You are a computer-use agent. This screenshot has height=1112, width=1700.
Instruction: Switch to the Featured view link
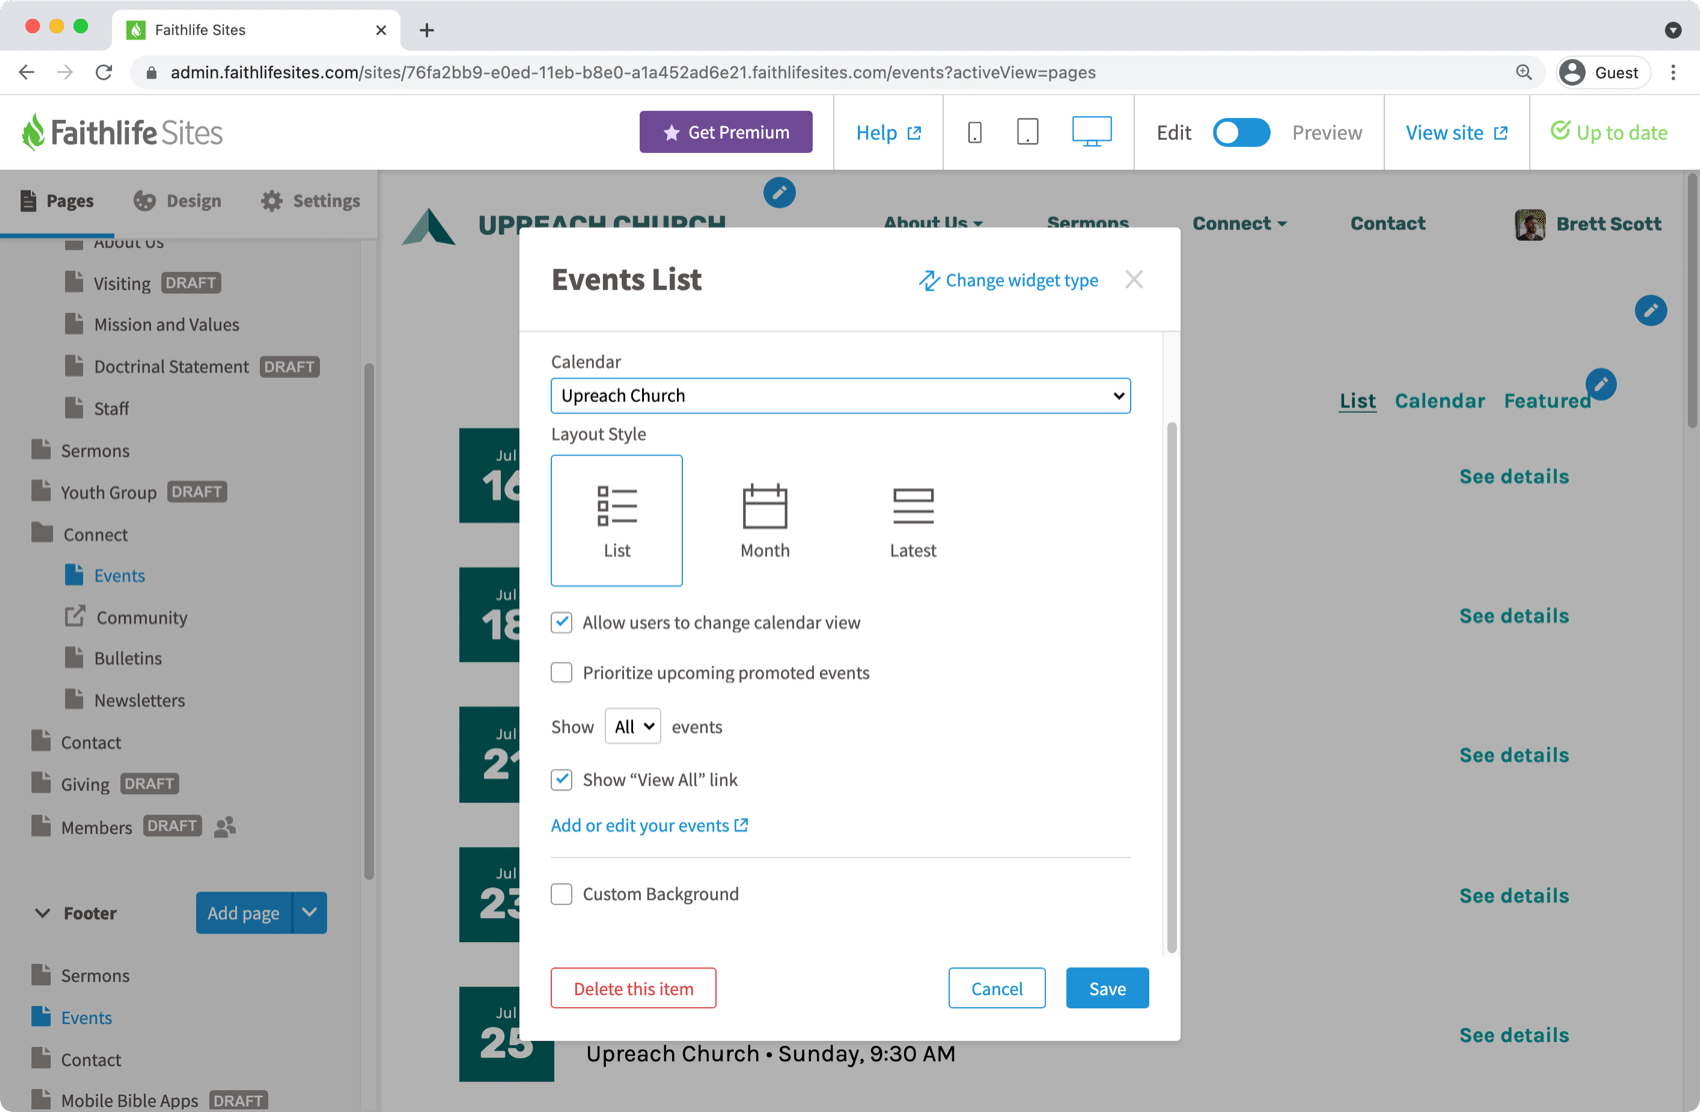1546,400
